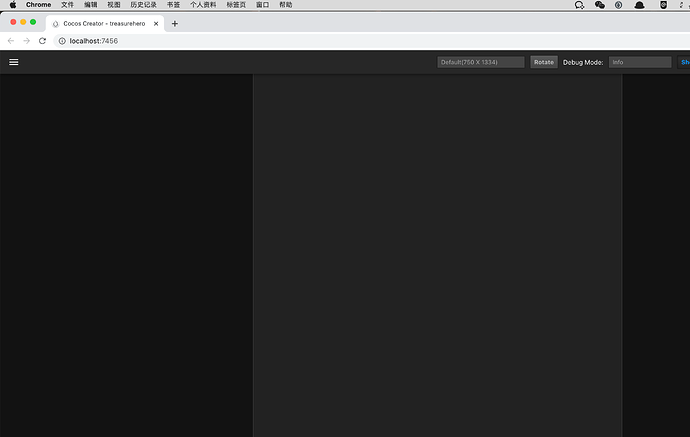This screenshot has width=690, height=437.
Task: Select the Cocos Creator - treasurehero tab
Action: [105, 24]
